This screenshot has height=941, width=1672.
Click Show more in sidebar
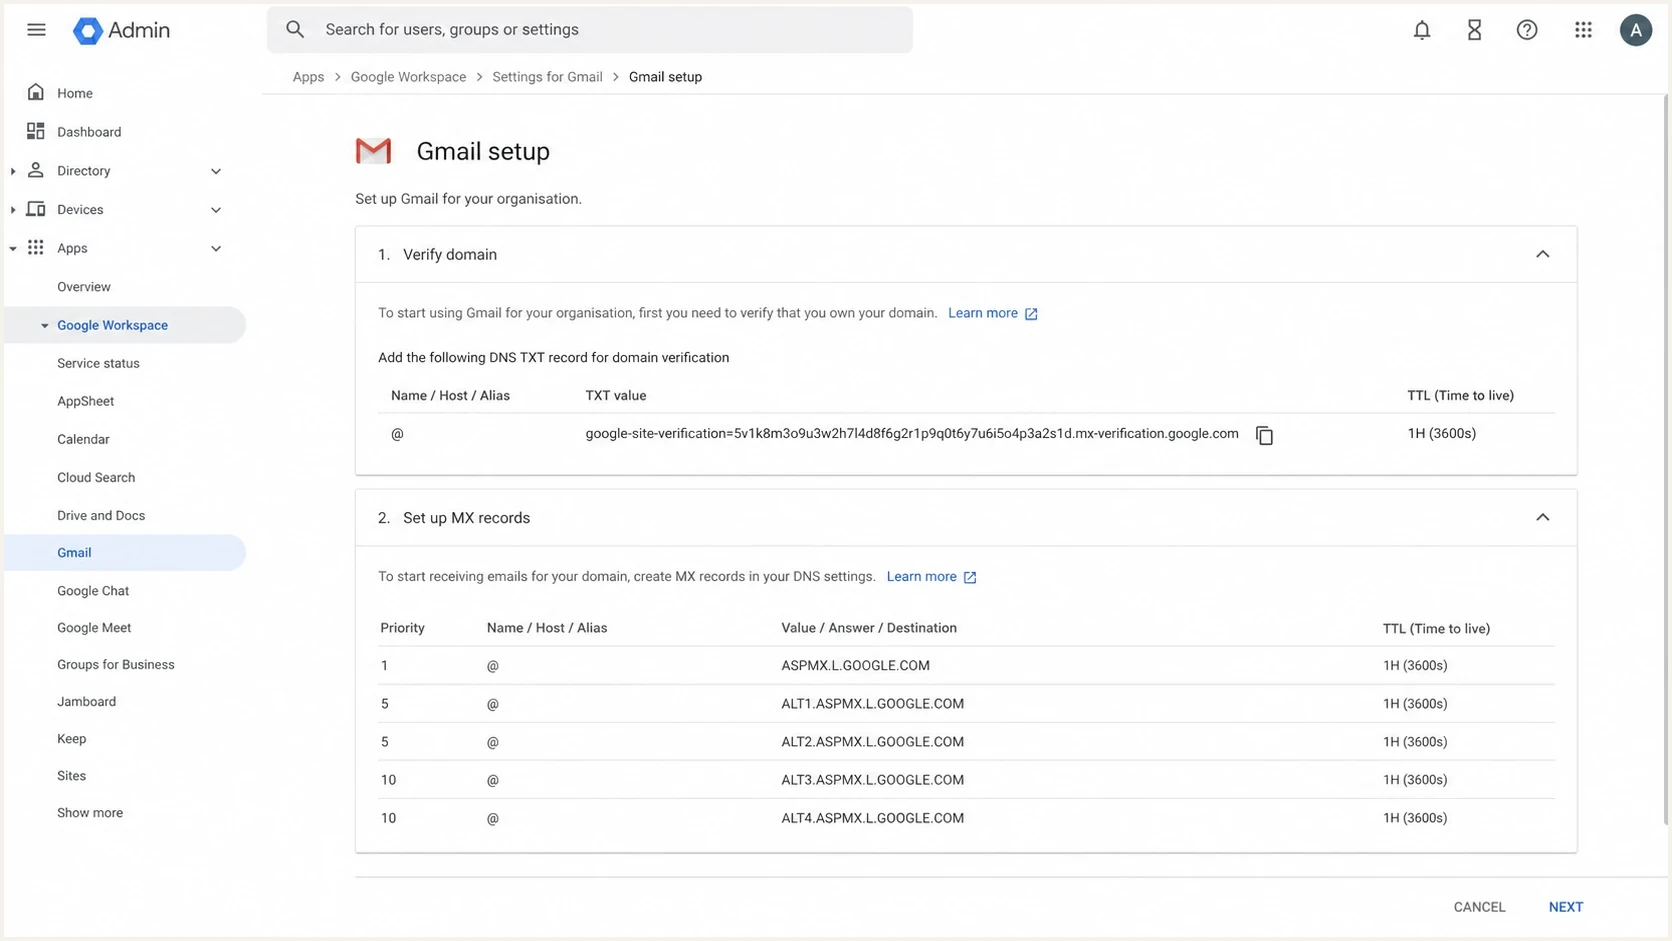pos(90,813)
